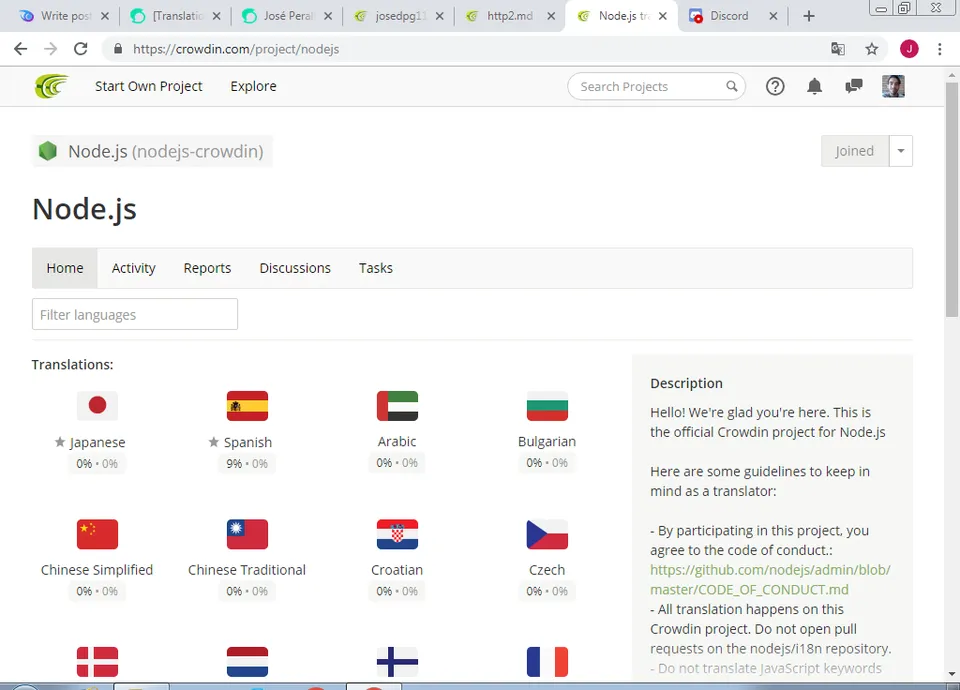Click the Spanish flag icon

[247, 405]
